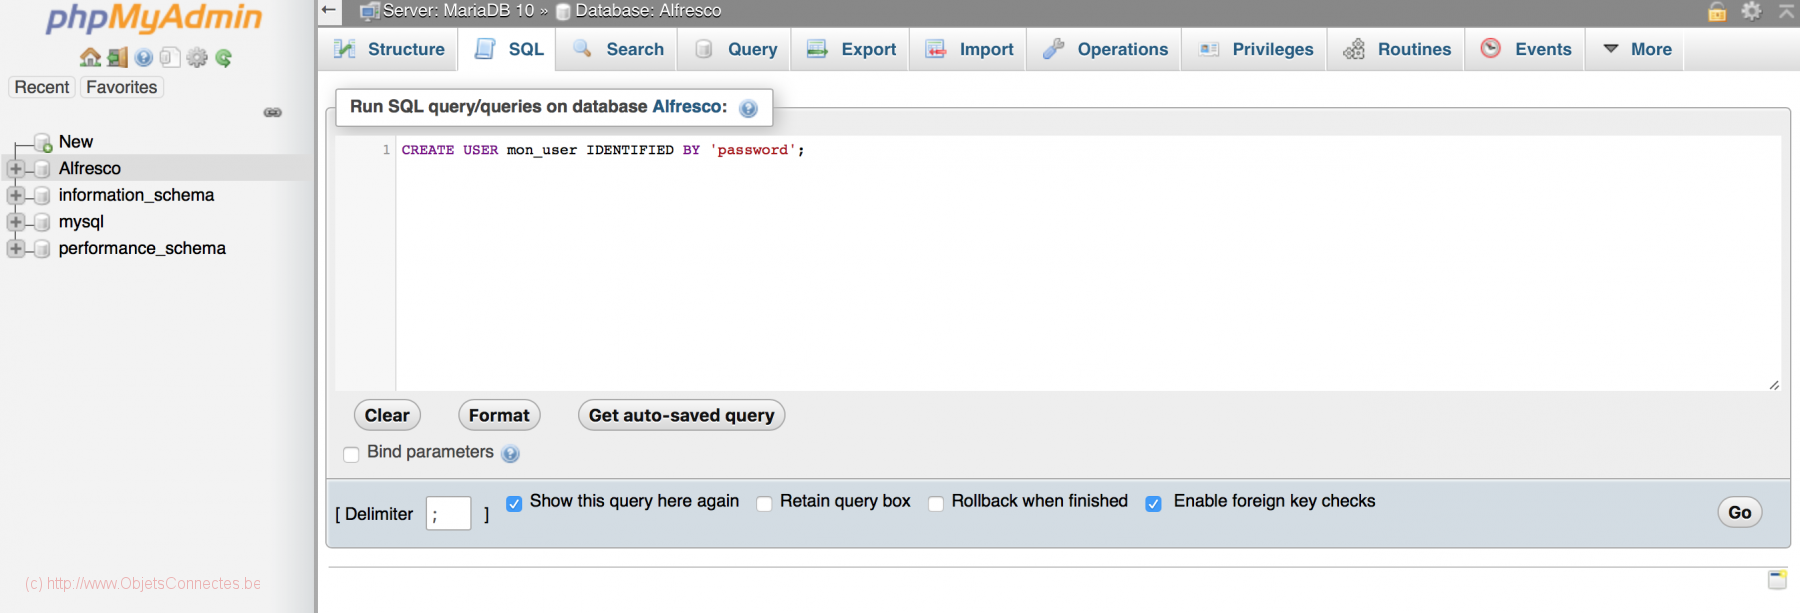Image resolution: width=1800 pixels, height=613 pixels.
Task: Uncheck Show this query here again
Action: 514,503
